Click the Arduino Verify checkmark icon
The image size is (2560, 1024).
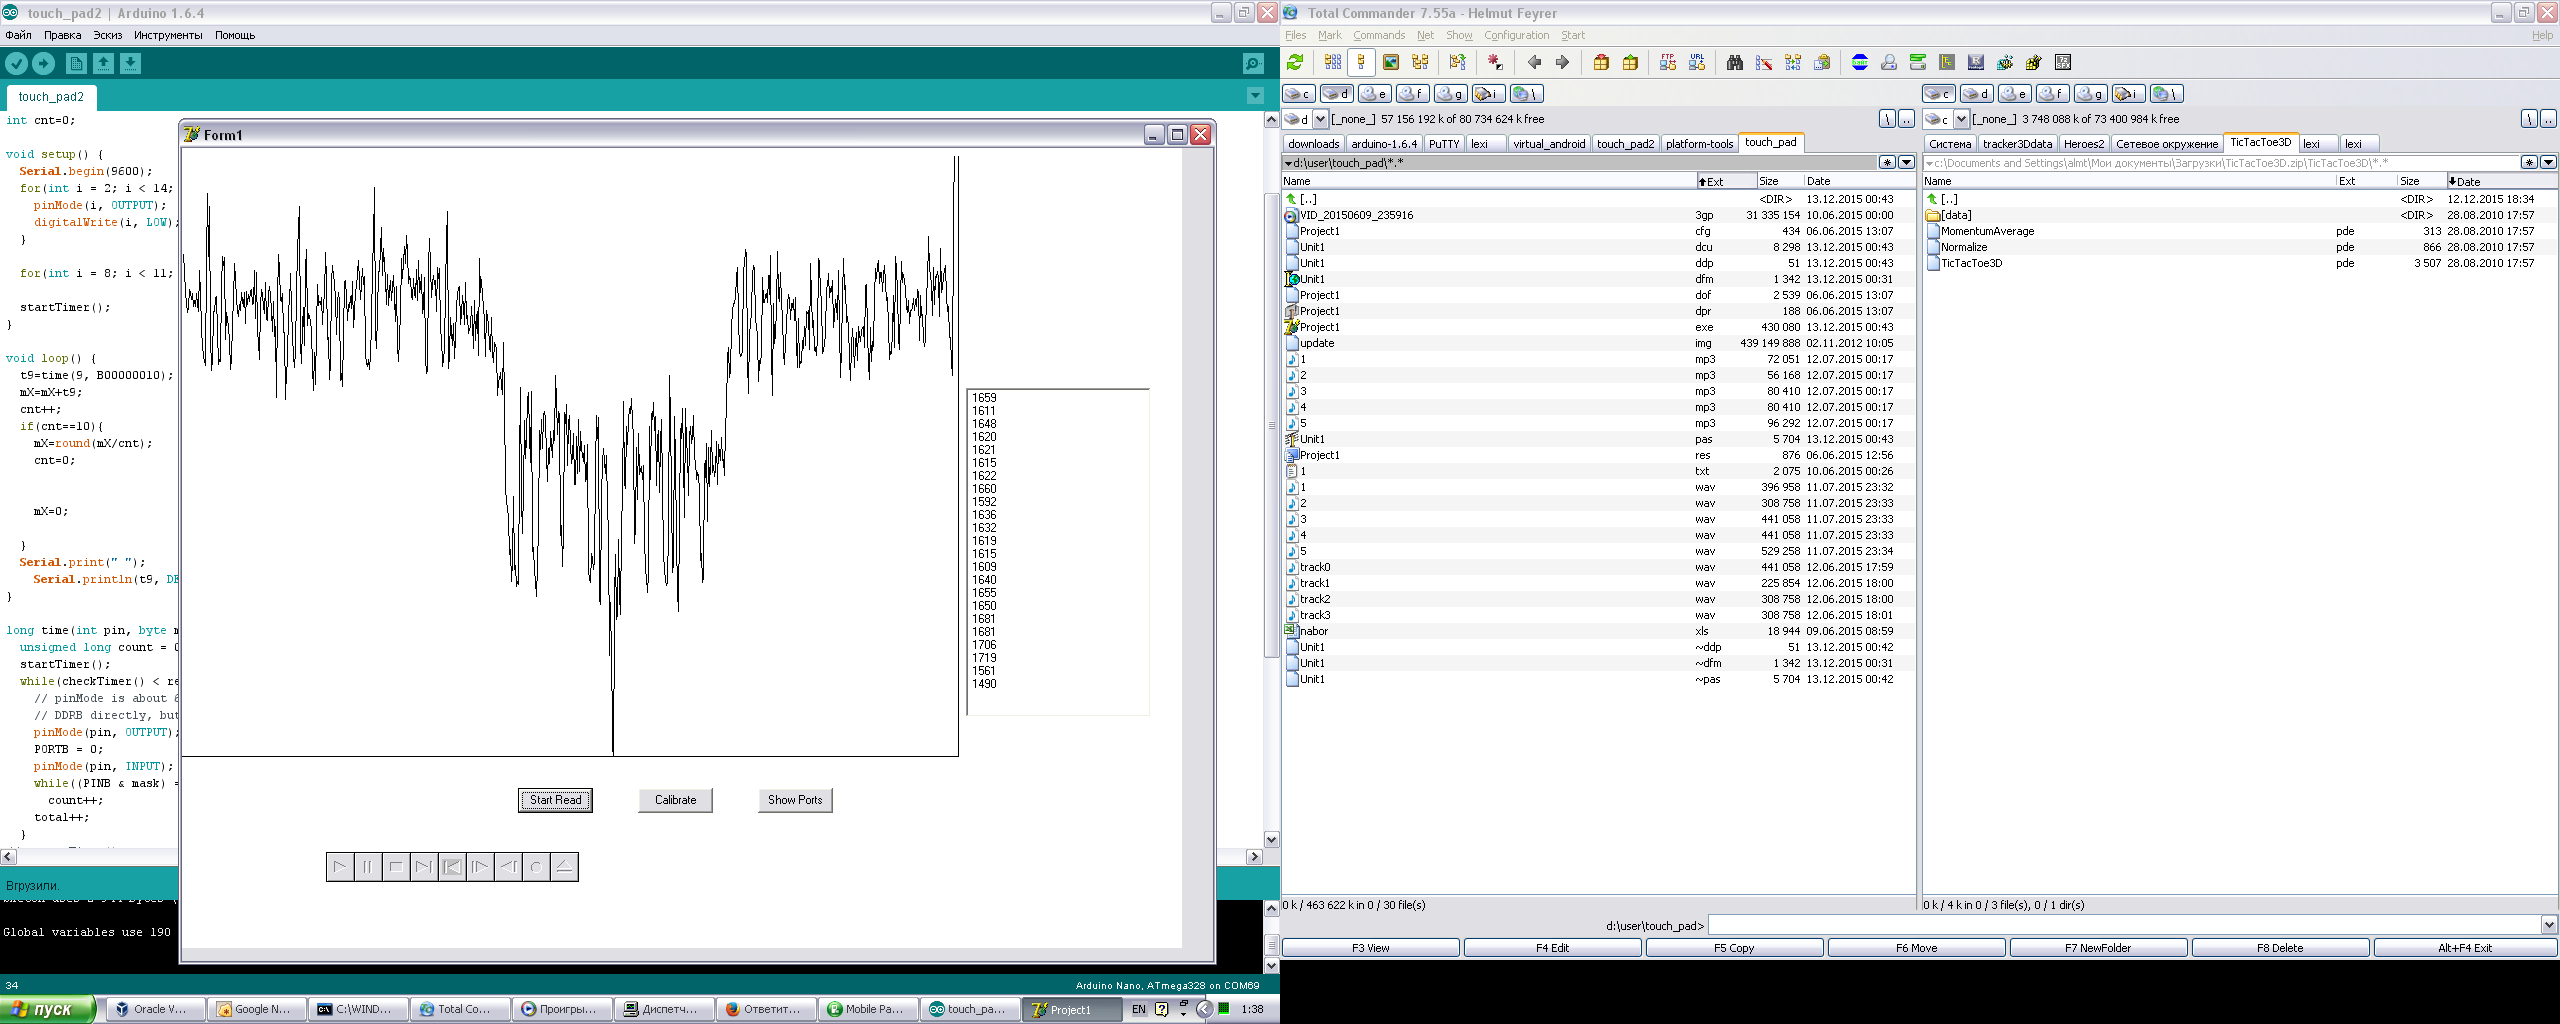click(x=17, y=64)
